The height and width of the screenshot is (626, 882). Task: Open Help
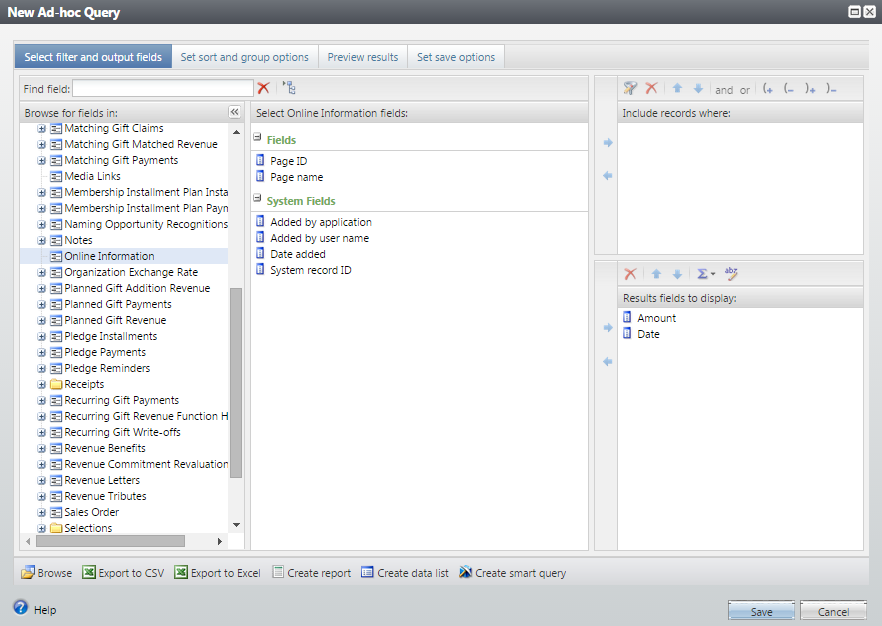pos(35,609)
